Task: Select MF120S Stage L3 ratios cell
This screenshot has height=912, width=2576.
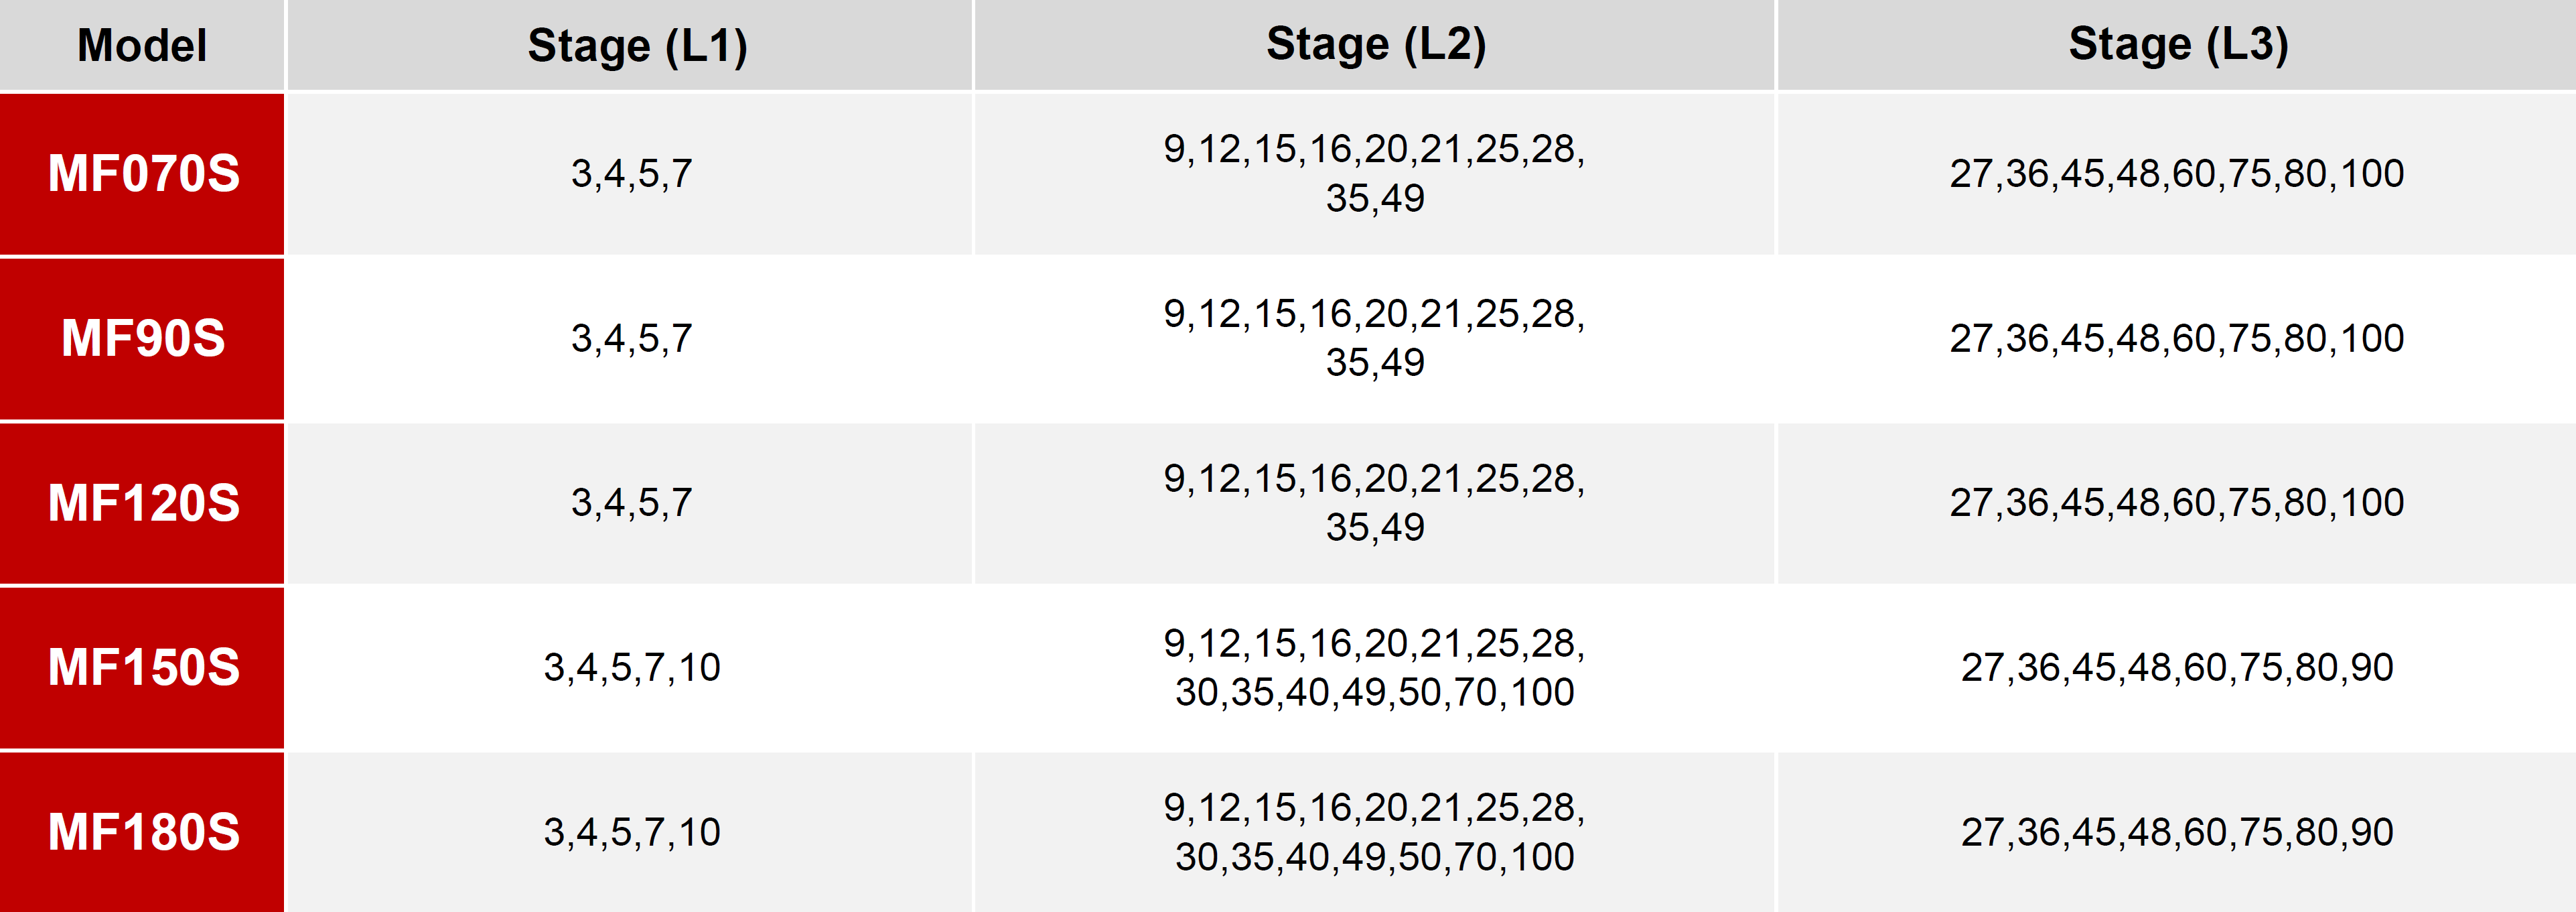Action: (x=2177, y=503)
